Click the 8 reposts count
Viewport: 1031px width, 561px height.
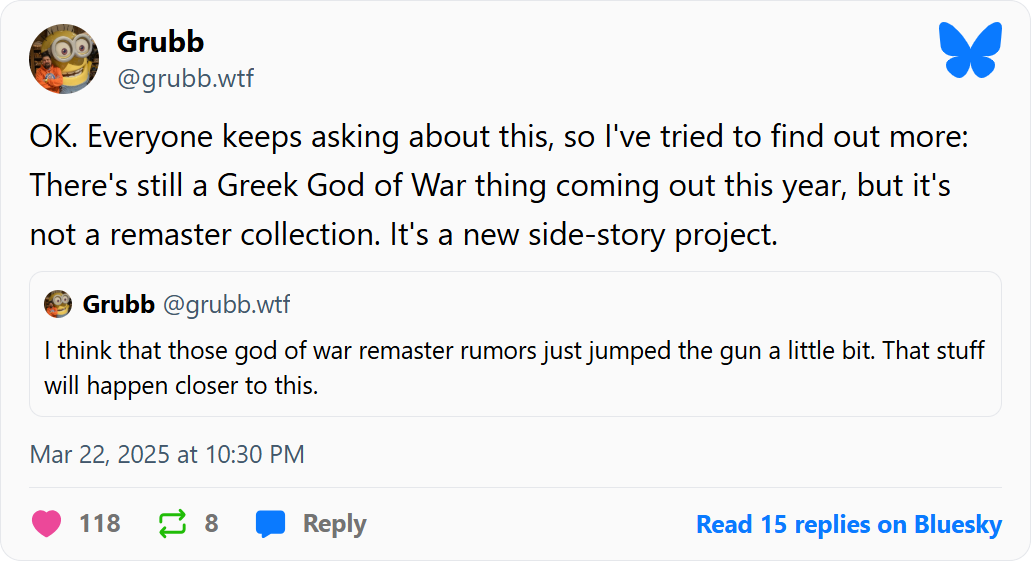[x=211, y=524]
